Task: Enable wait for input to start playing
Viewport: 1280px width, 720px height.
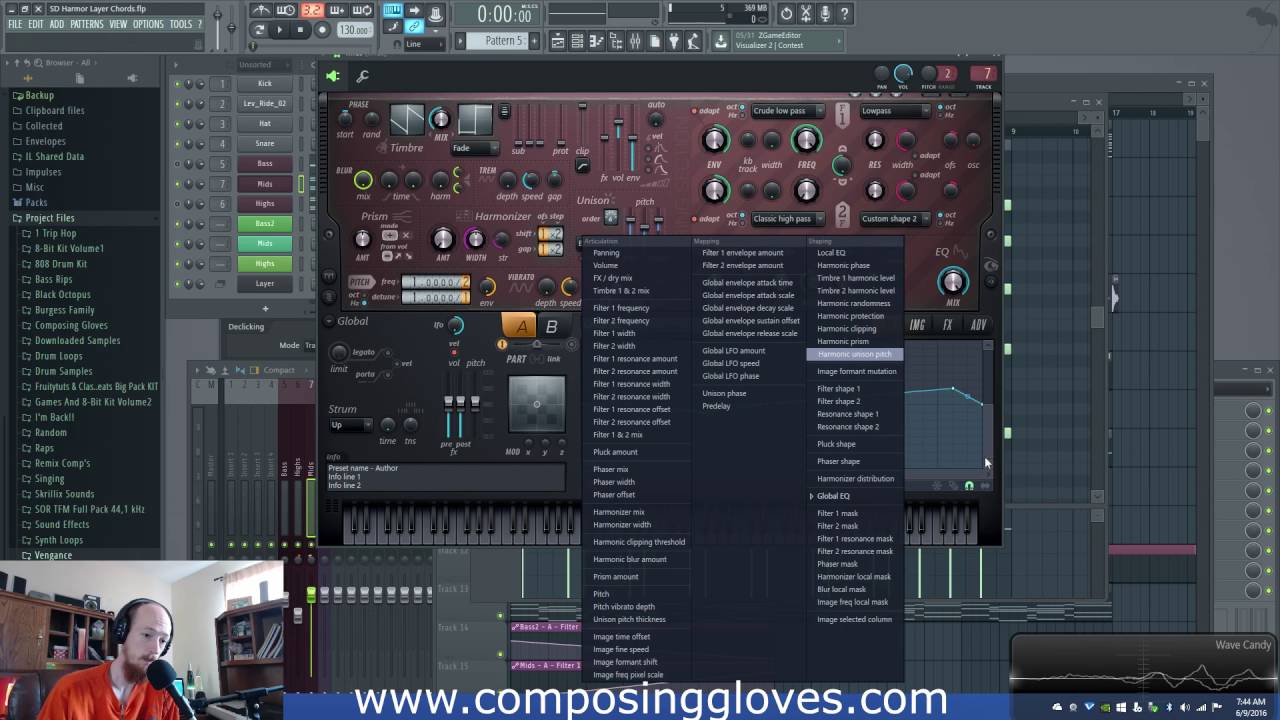Action: [286, 11]
